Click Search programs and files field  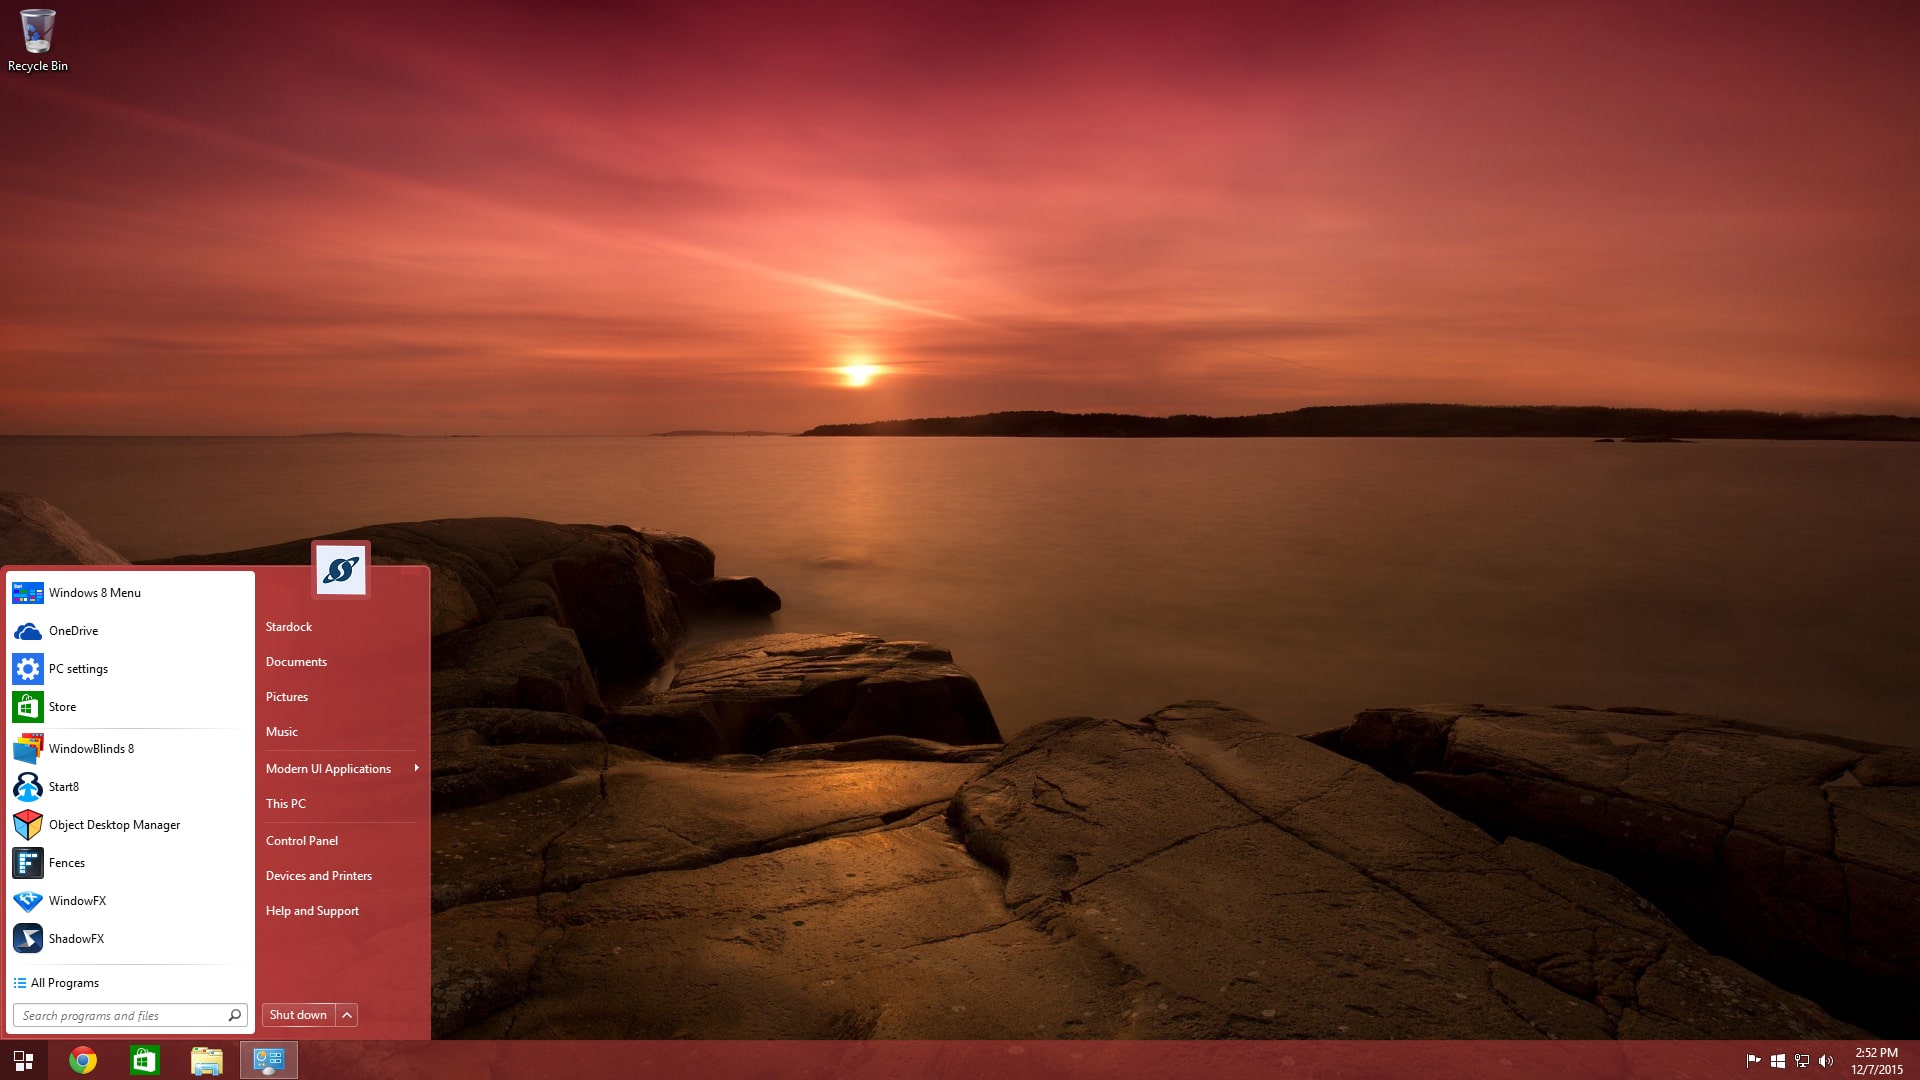pos(130,1016)
